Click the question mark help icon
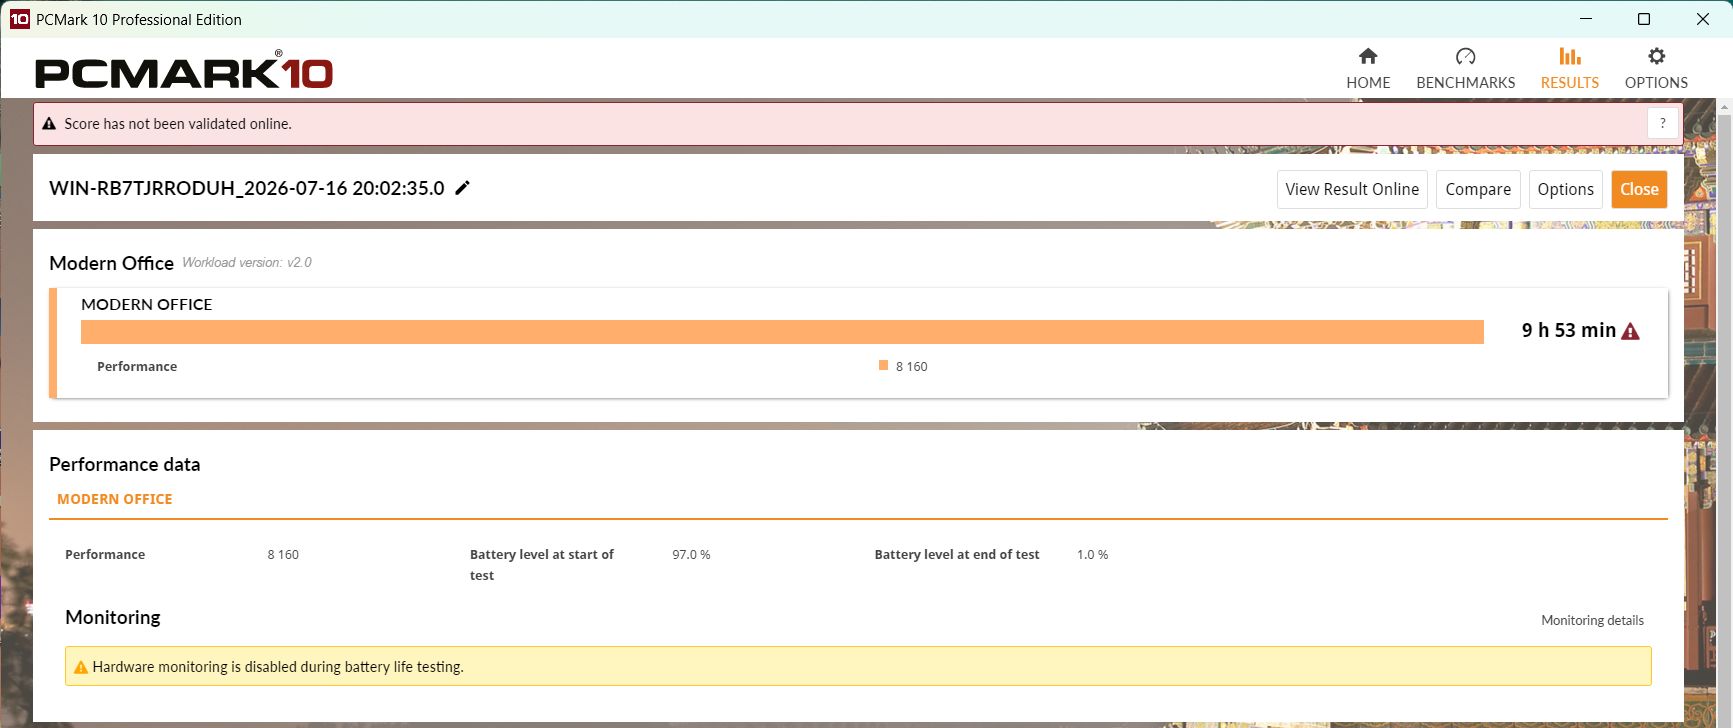 pyautogui.click(x=1662, y=123)
